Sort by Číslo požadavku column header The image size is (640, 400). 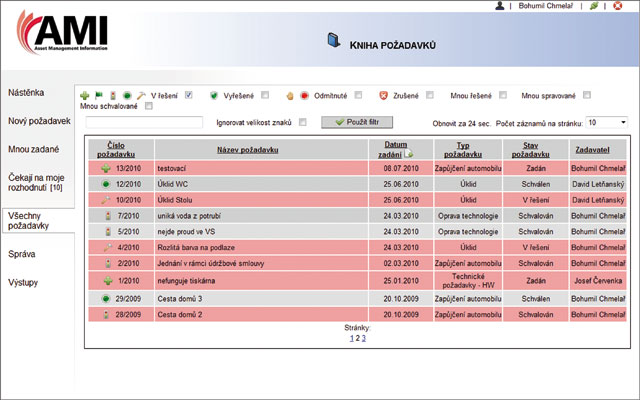(116, 150)
